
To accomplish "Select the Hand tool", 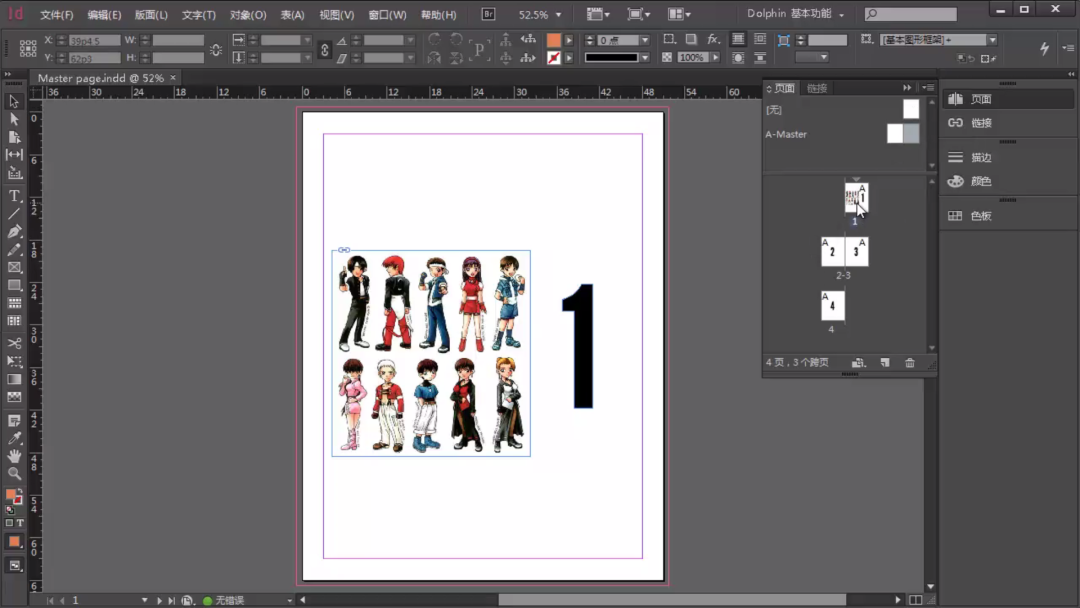I will pyautogui.click(x=14, y=456).
